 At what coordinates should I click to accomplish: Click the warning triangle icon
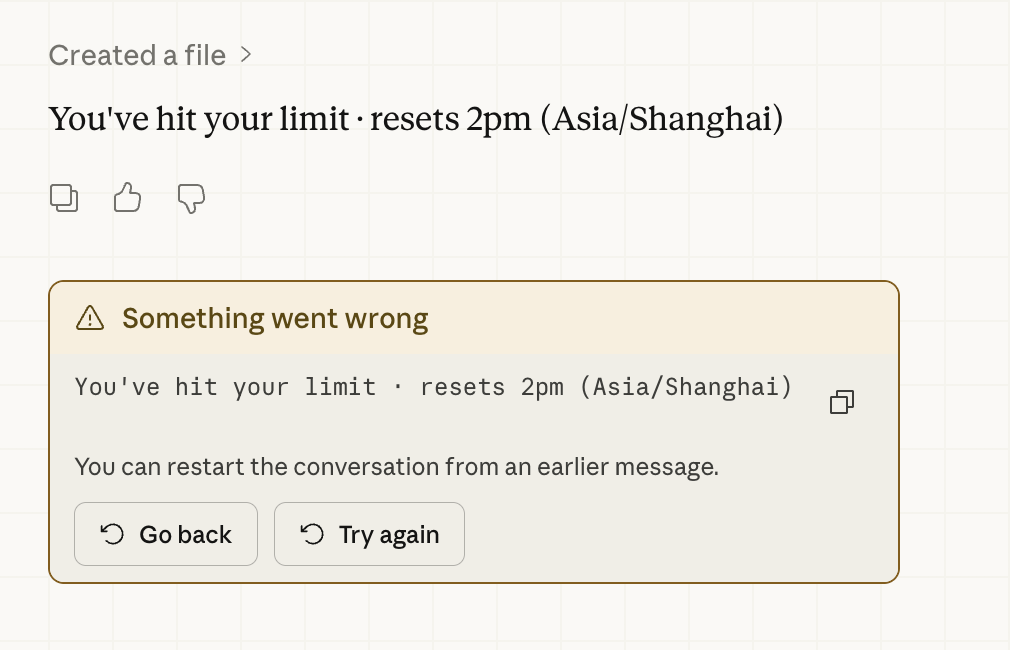90,319
